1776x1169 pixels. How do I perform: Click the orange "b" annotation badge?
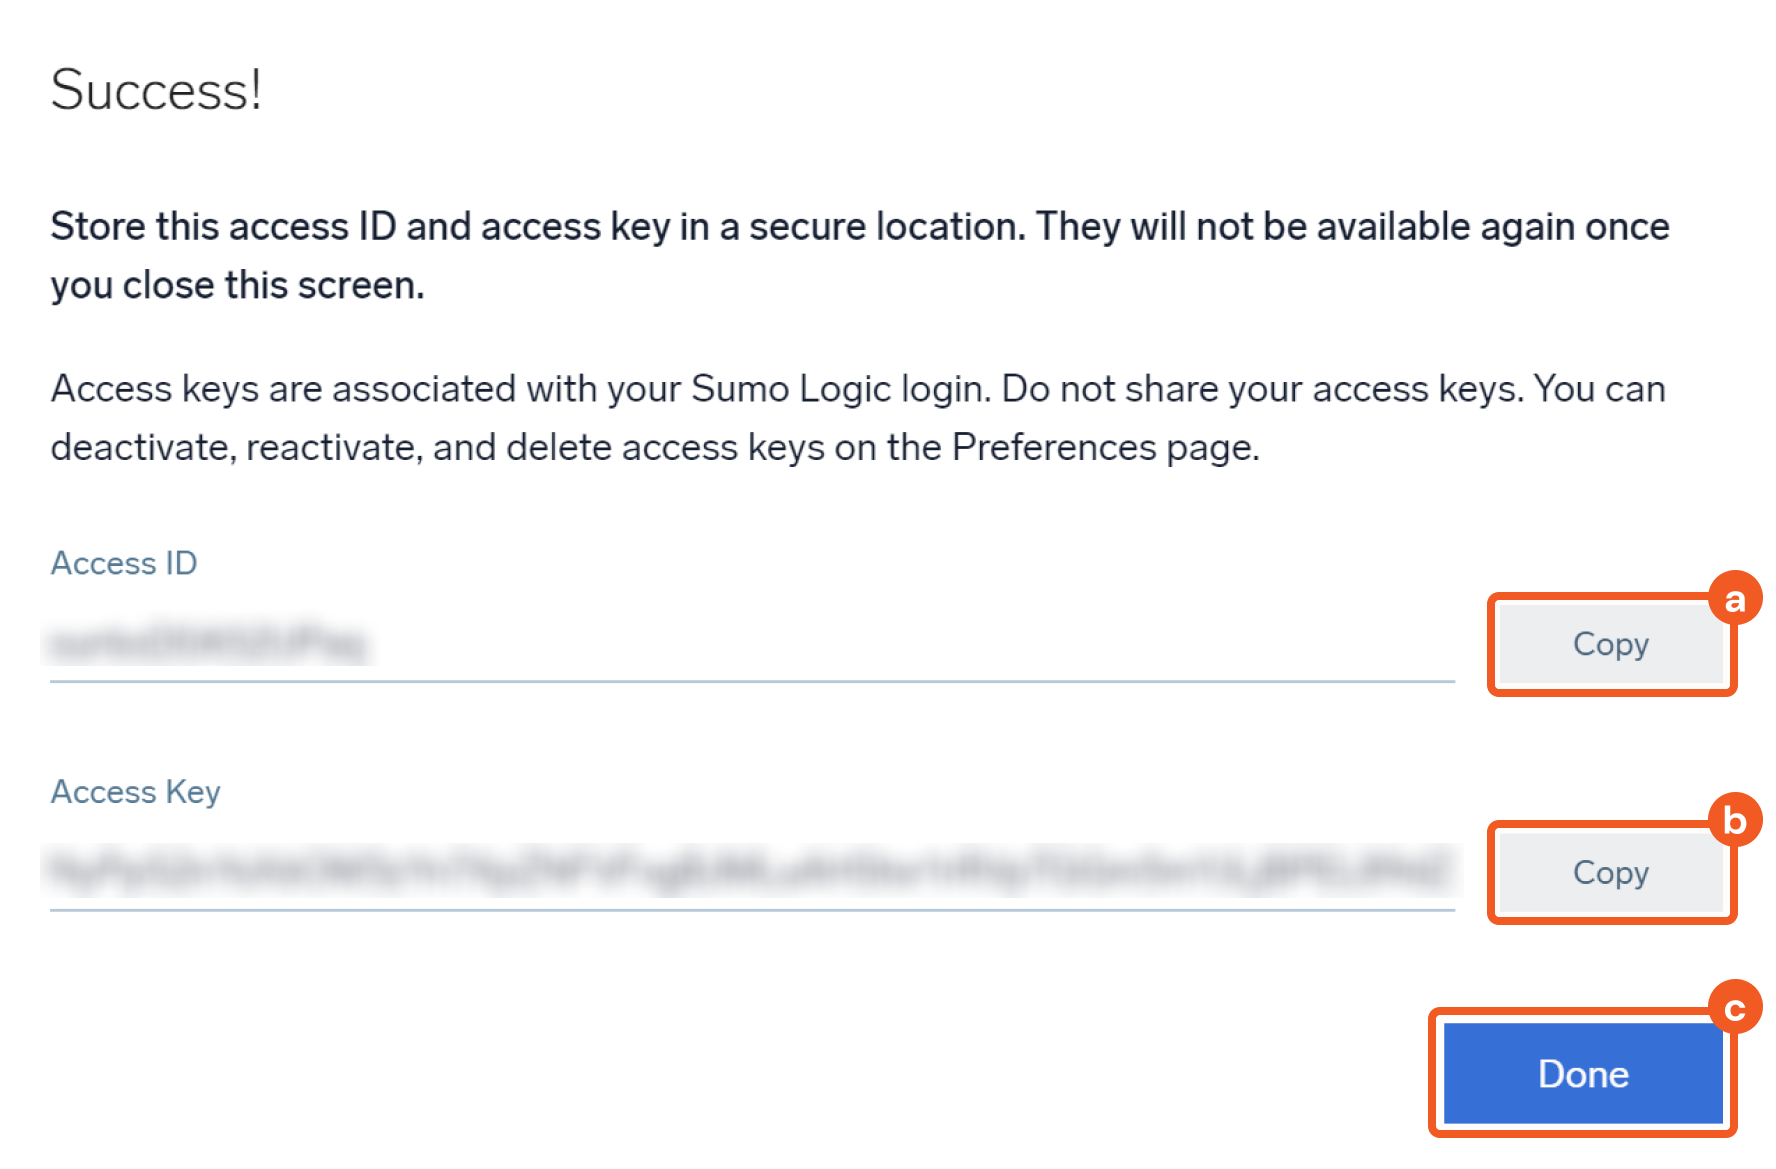click(1734, 821)
